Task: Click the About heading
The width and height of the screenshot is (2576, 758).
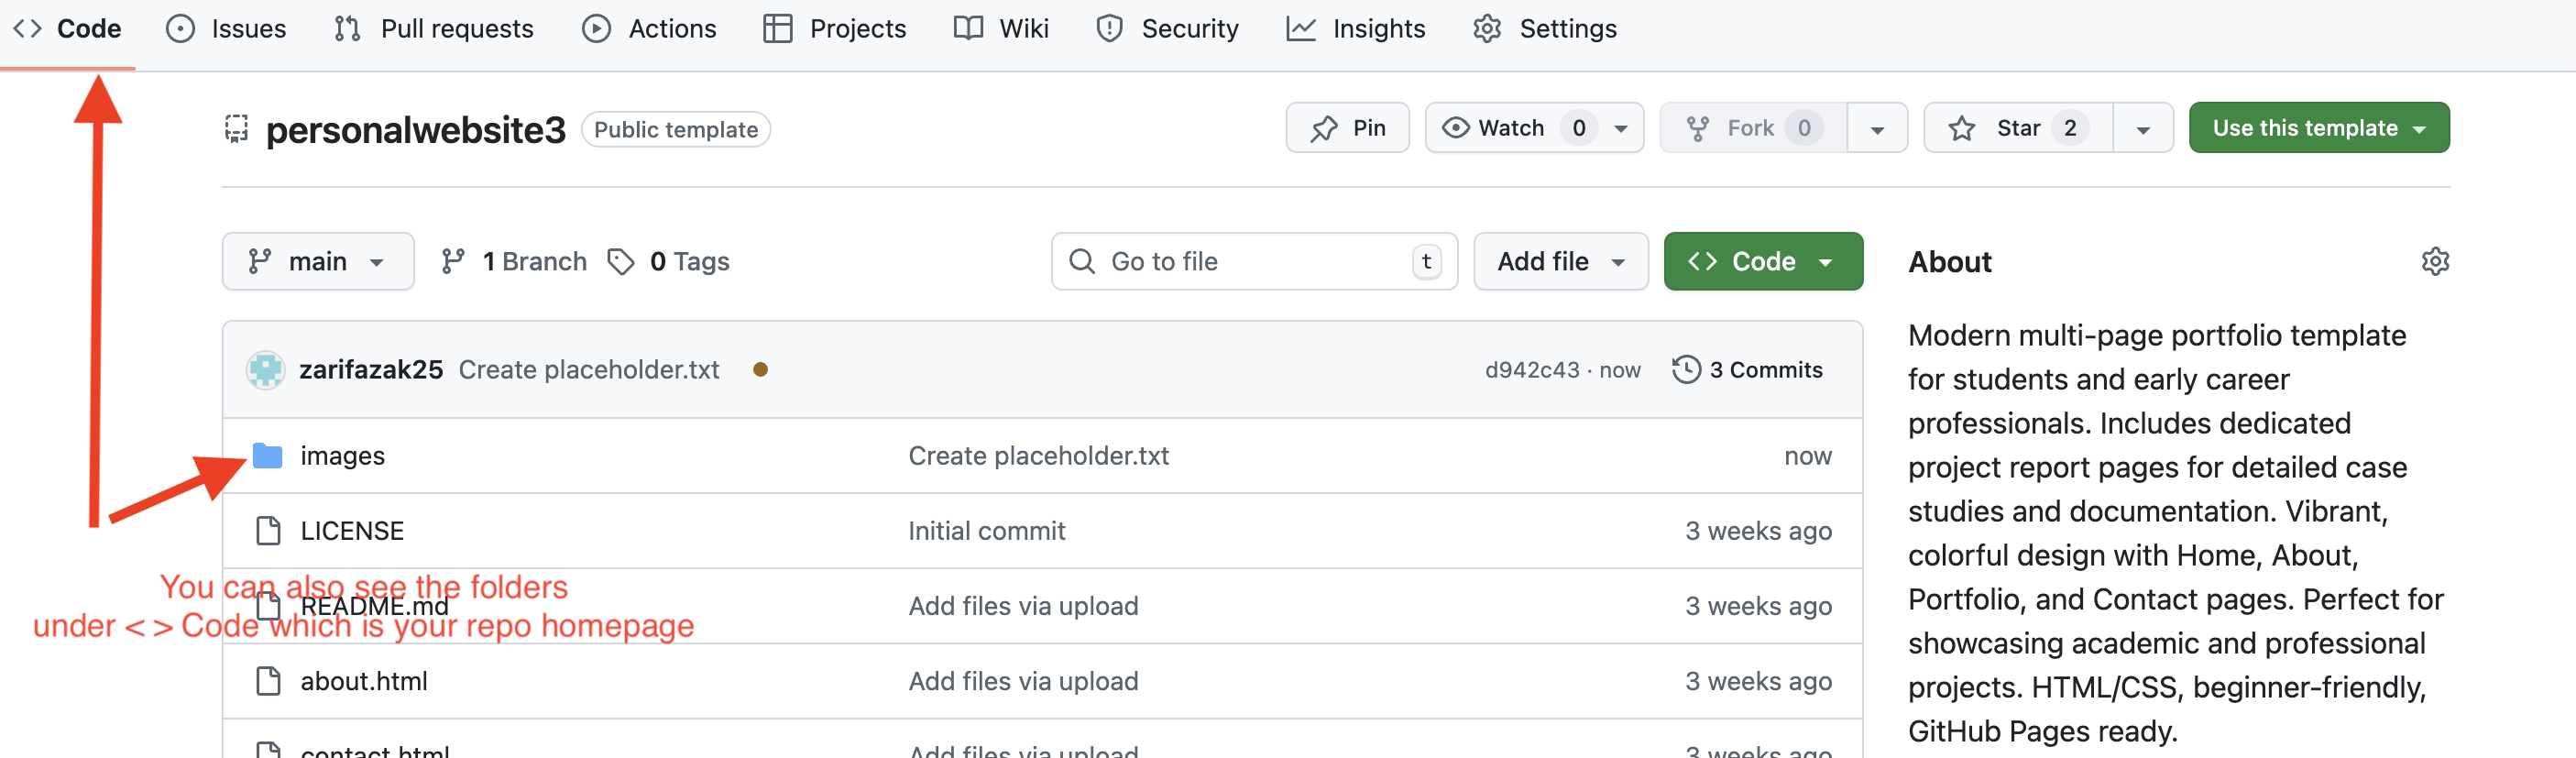Action: click(x=1949, y=262)
